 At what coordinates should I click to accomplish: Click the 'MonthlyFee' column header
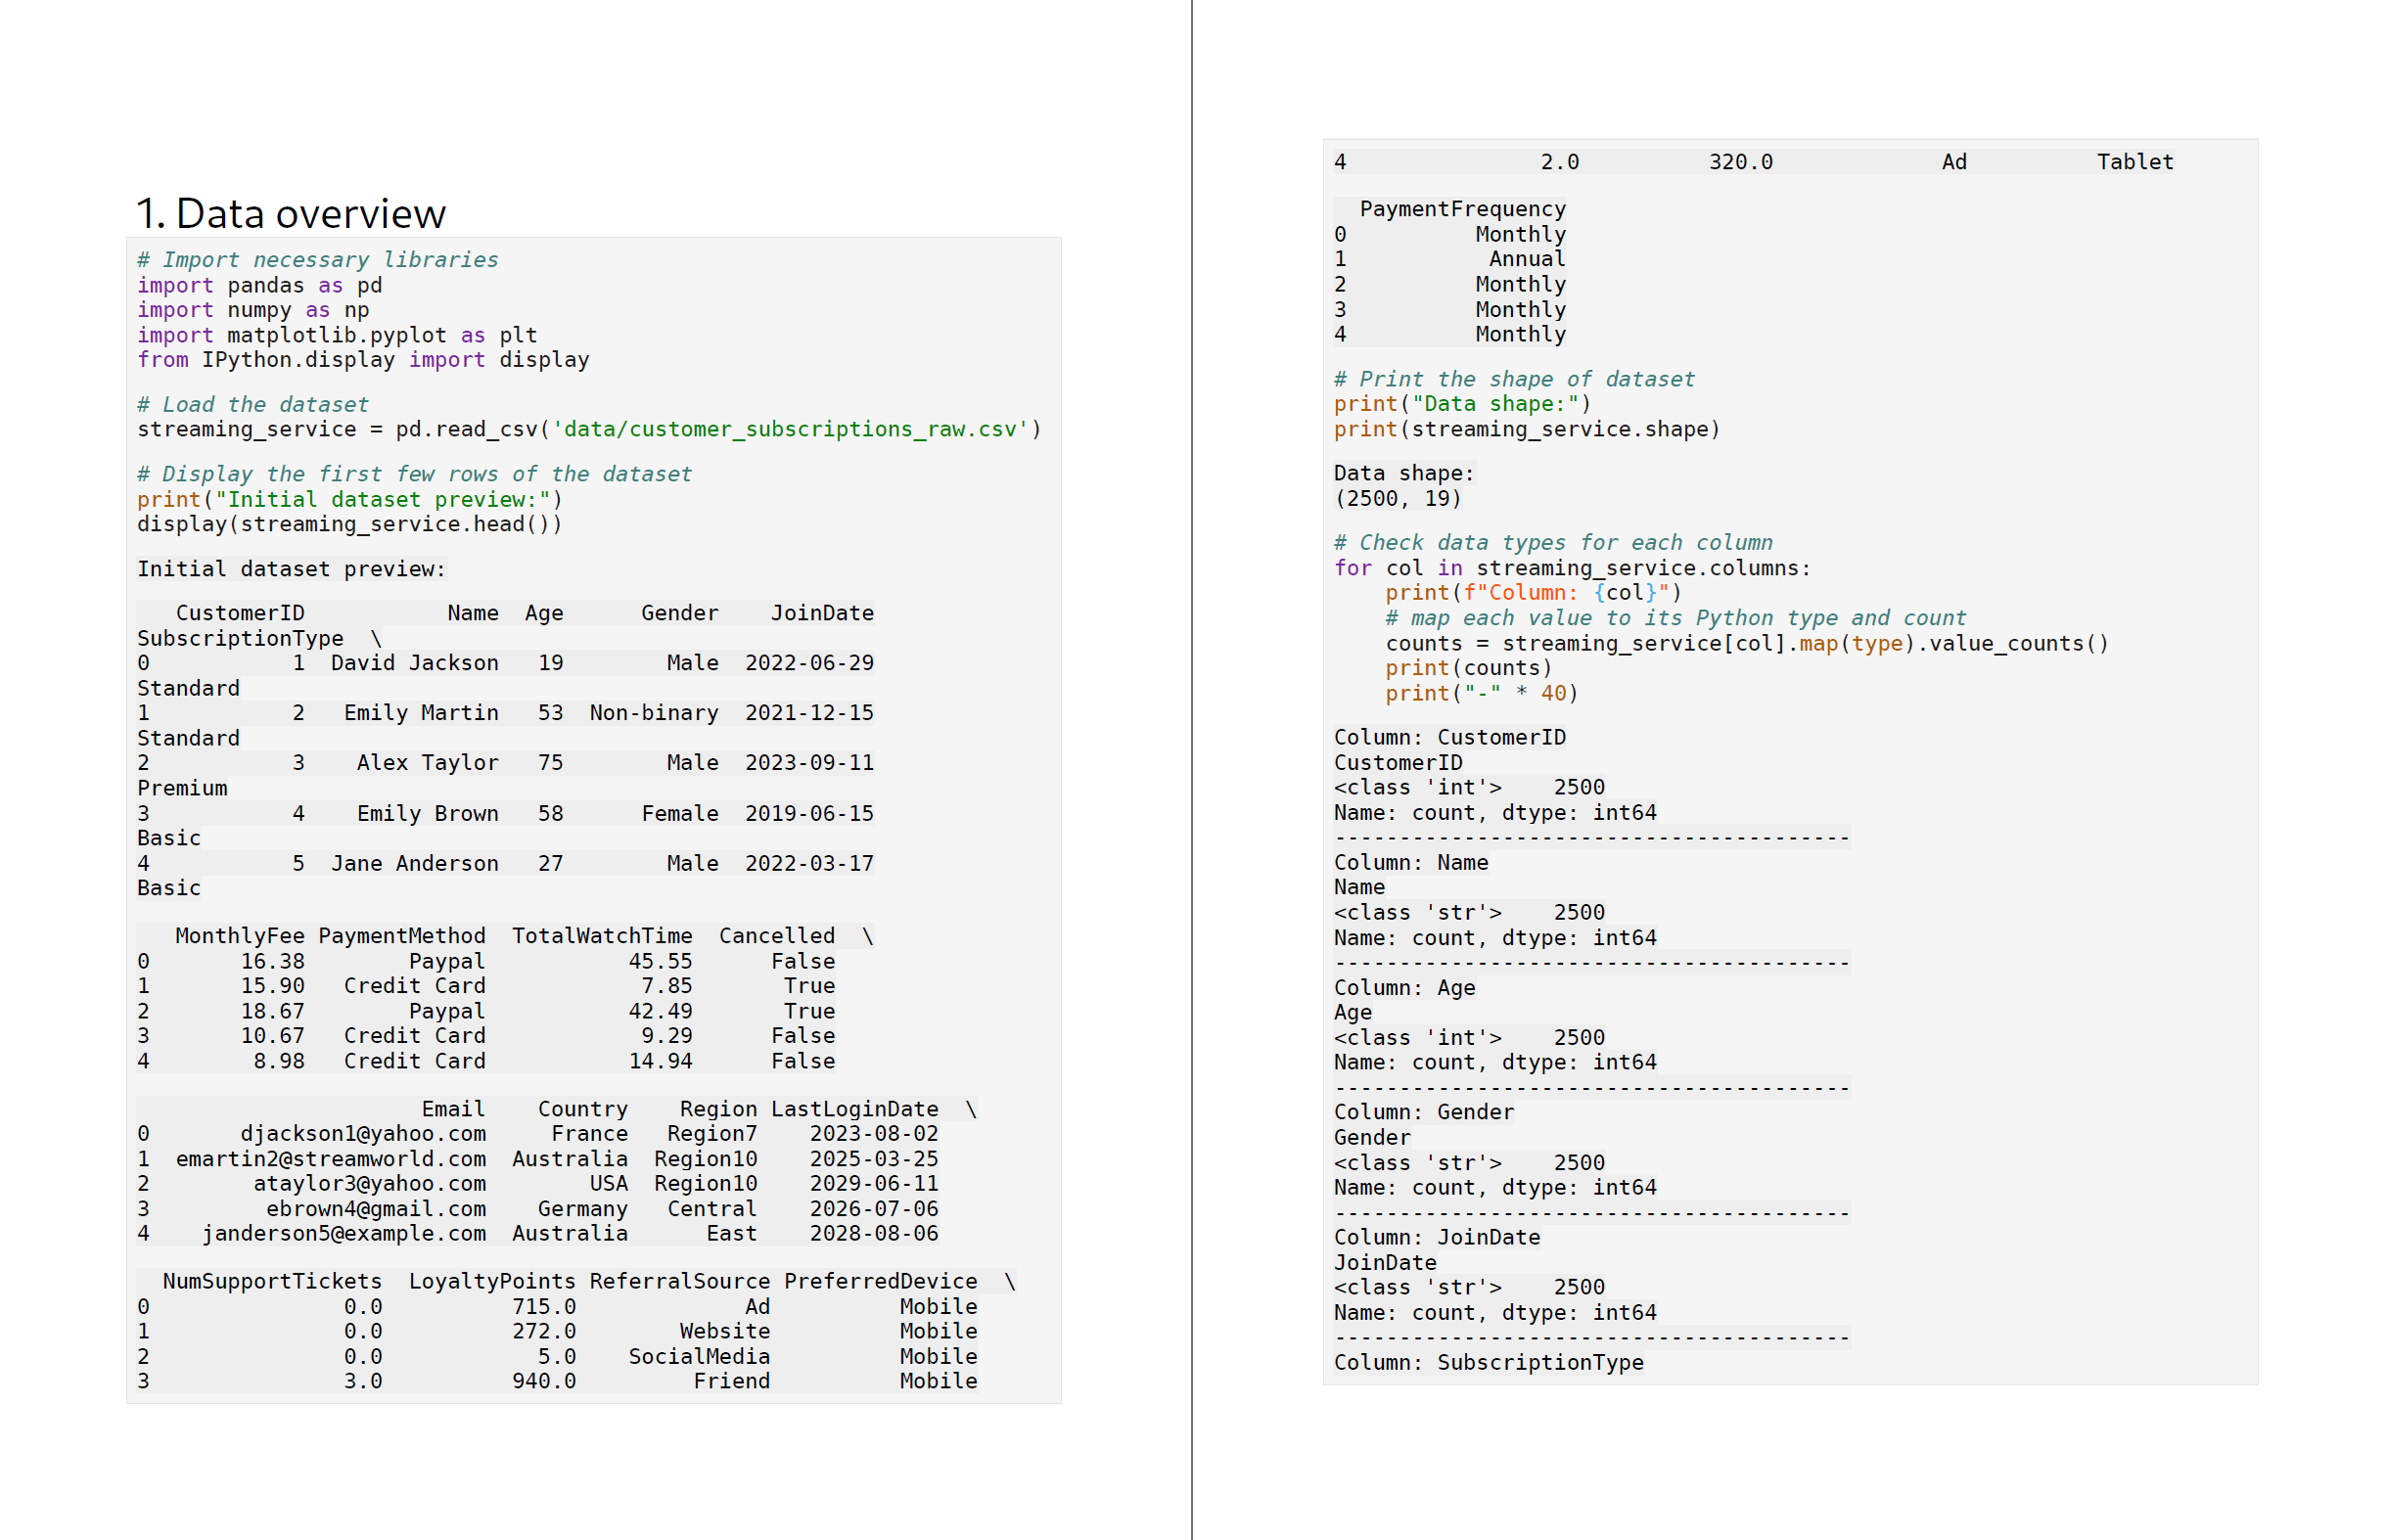pos(239,936)
